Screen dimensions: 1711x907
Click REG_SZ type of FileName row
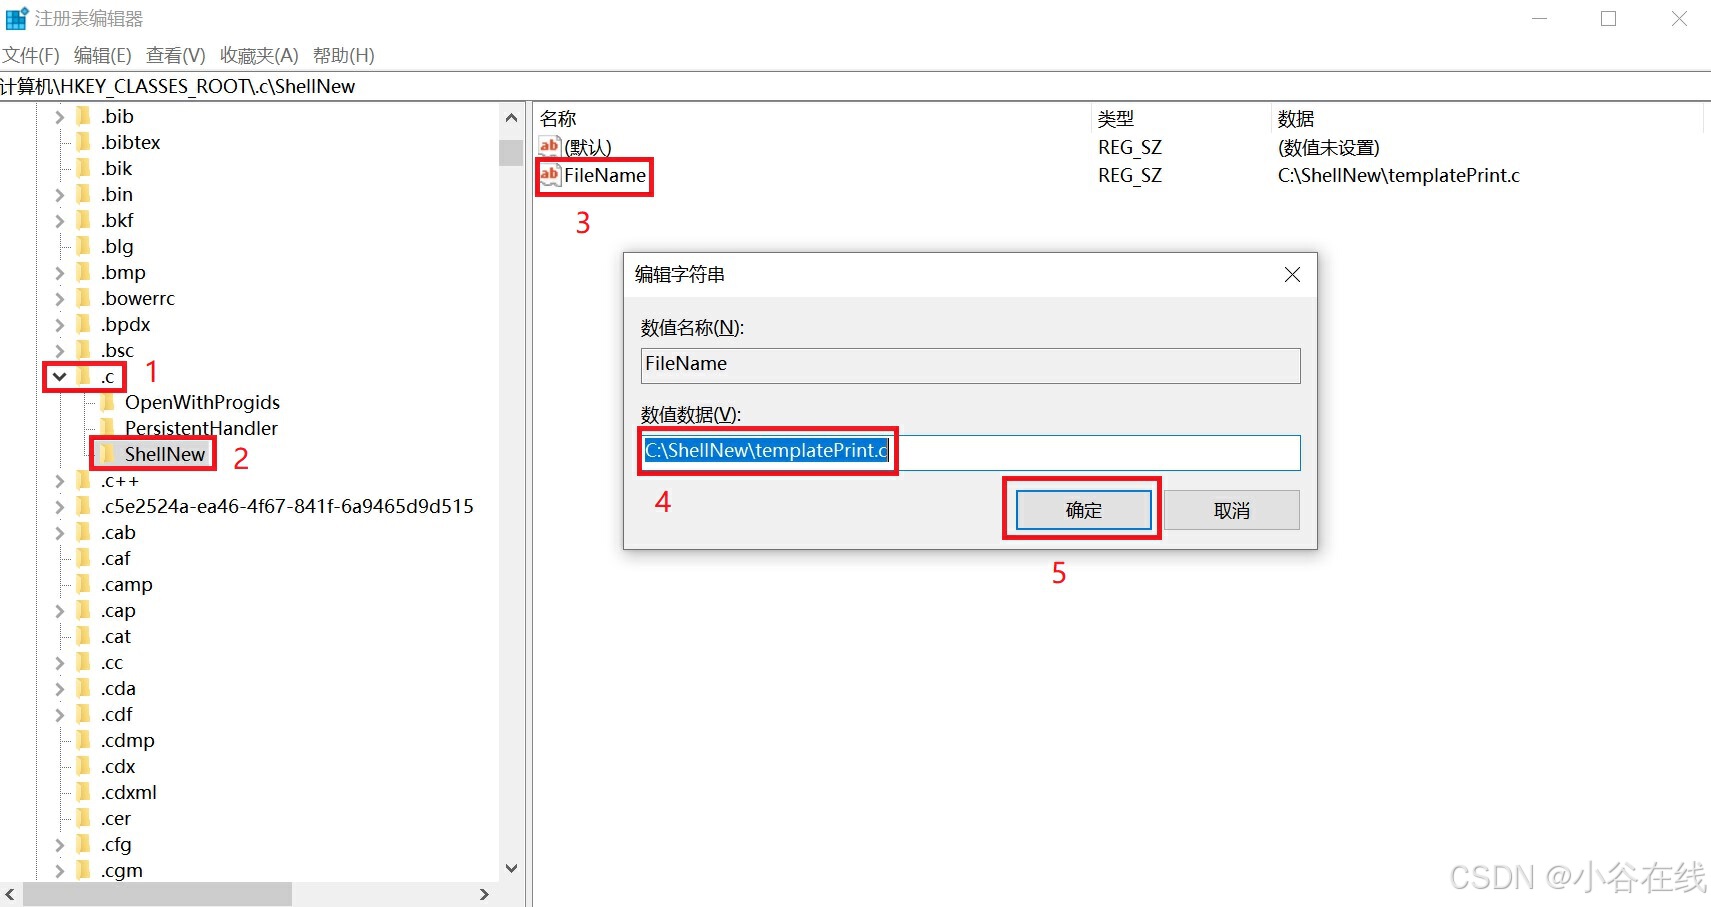1129,175
